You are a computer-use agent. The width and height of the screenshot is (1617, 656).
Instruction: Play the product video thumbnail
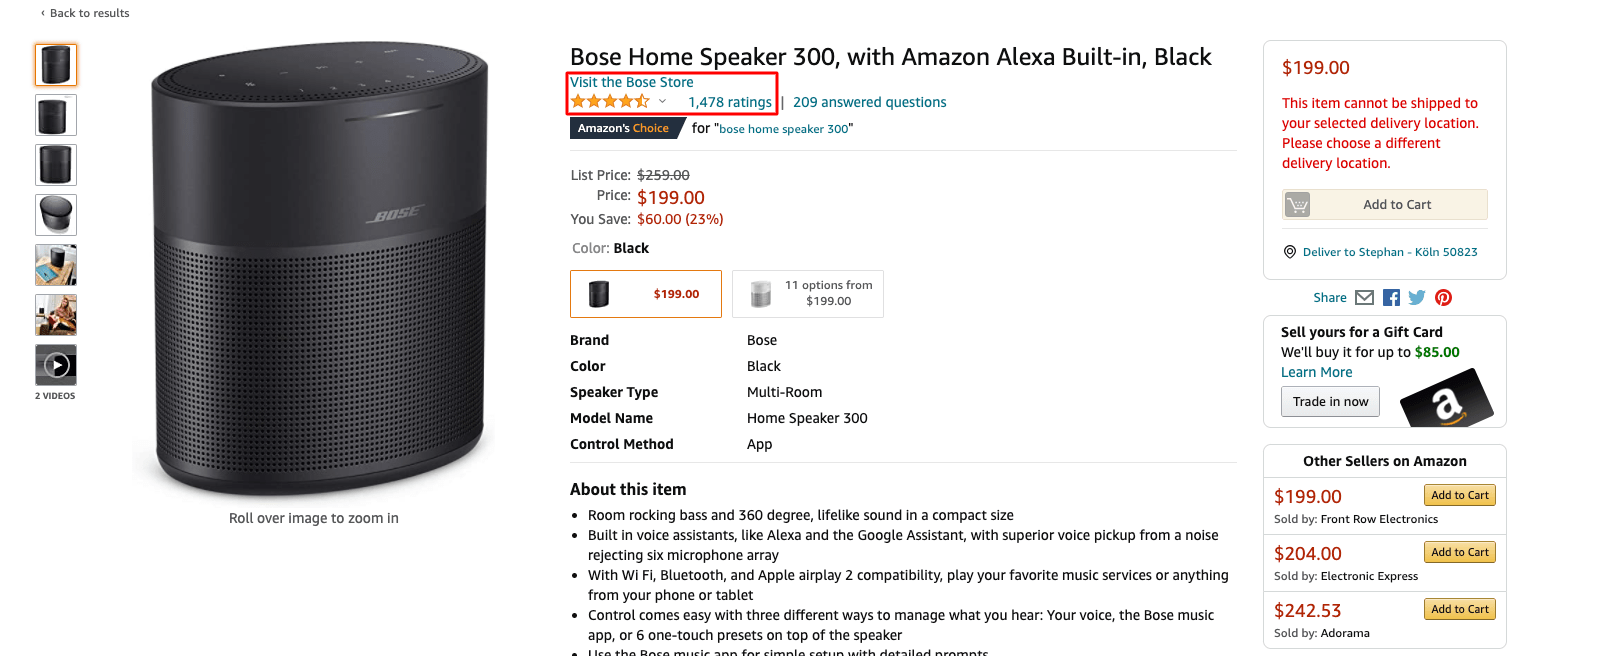pyautogui.click(x=56, y=365)
